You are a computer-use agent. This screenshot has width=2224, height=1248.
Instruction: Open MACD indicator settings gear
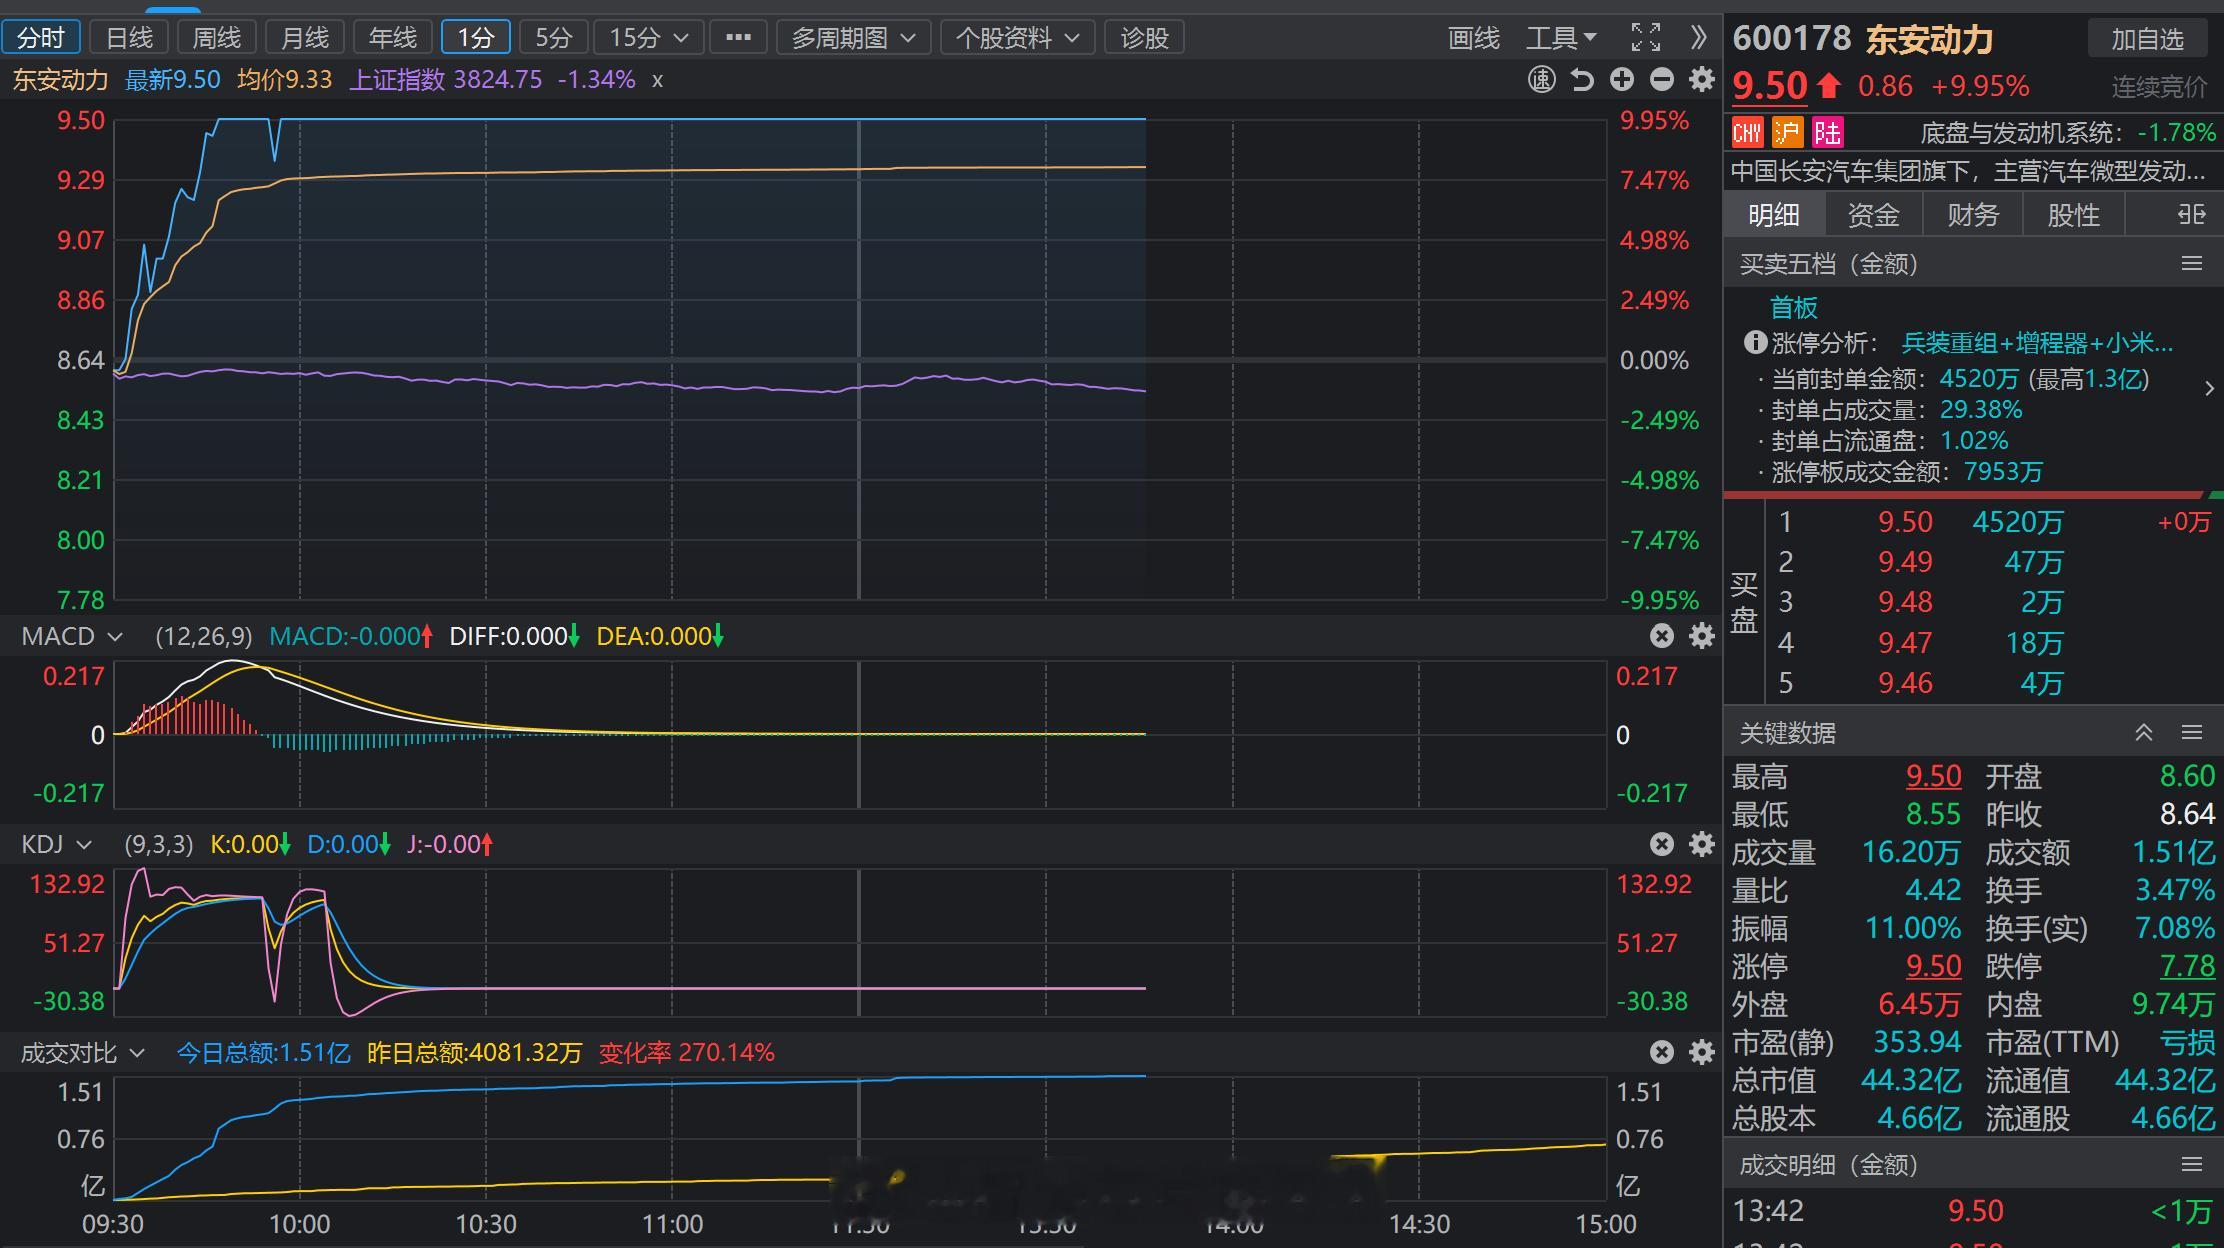(1702, 636)
